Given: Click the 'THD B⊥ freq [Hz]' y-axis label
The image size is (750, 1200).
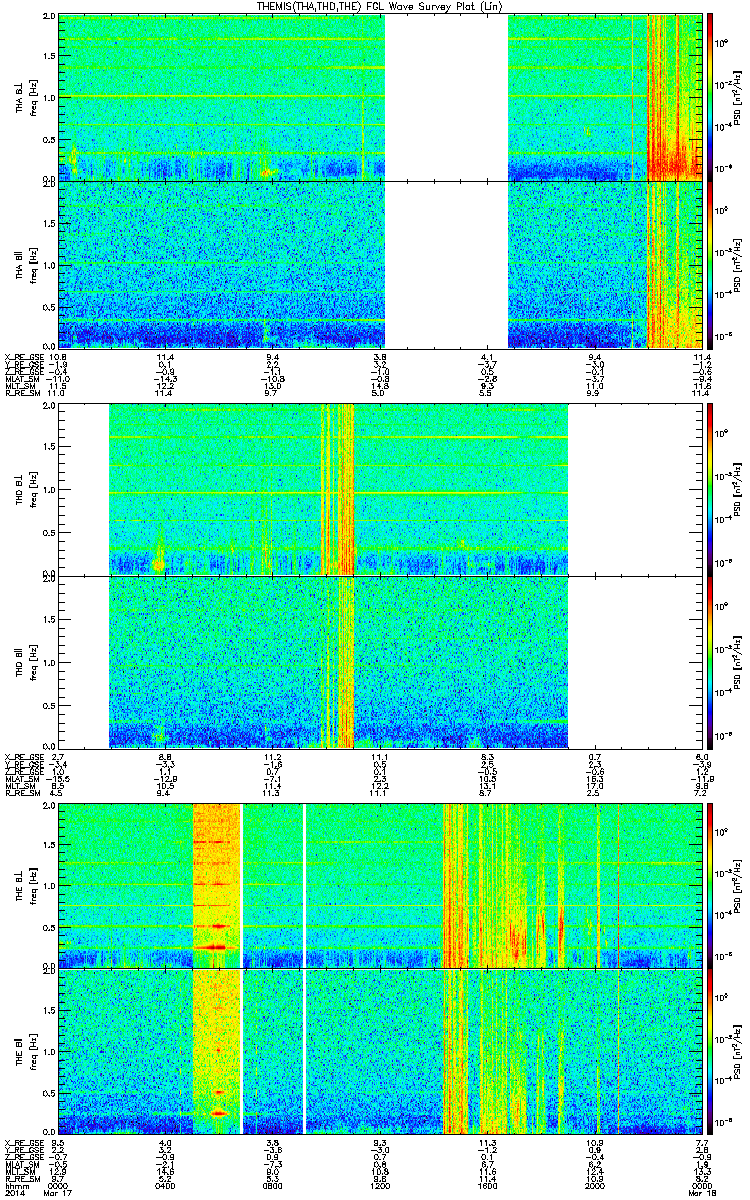Looking at the screenshot, I should [25, 489].
